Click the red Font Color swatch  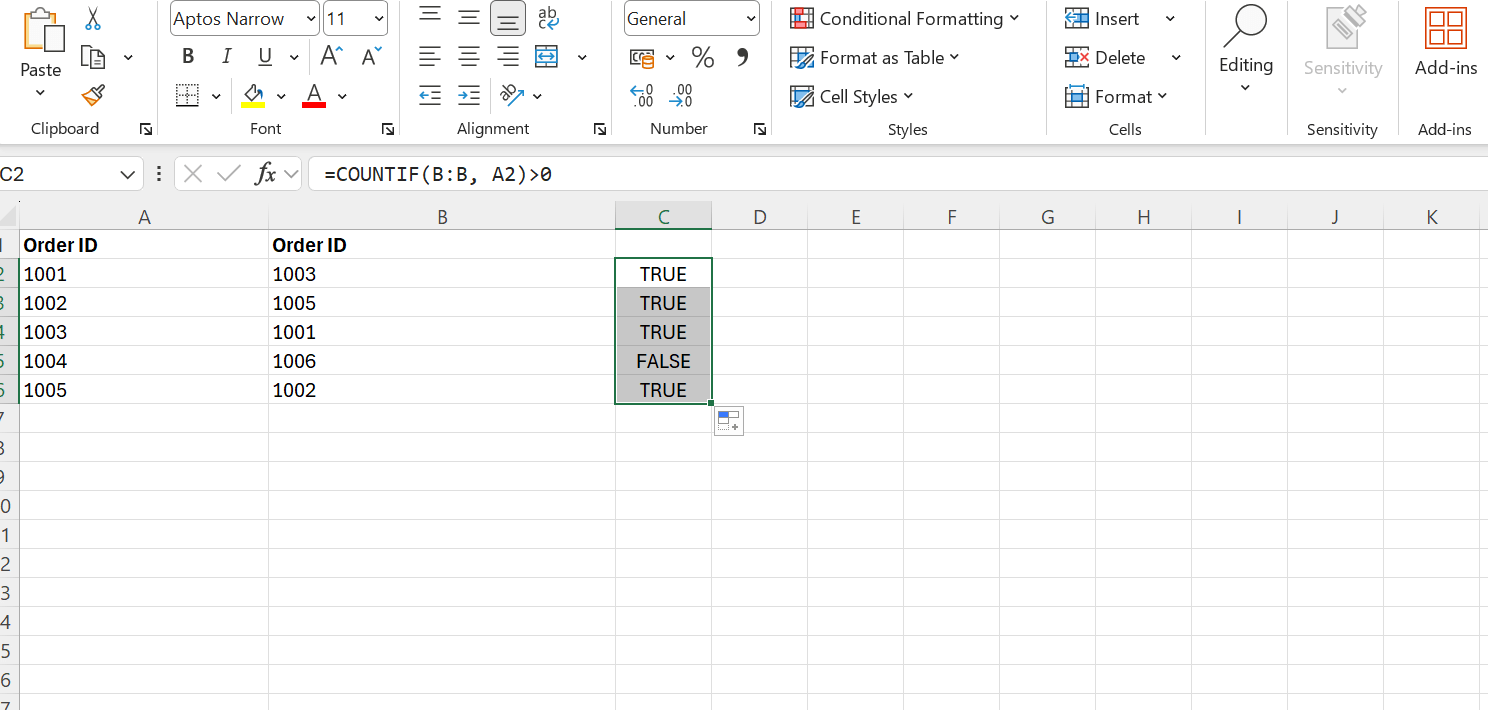(314, 95)
